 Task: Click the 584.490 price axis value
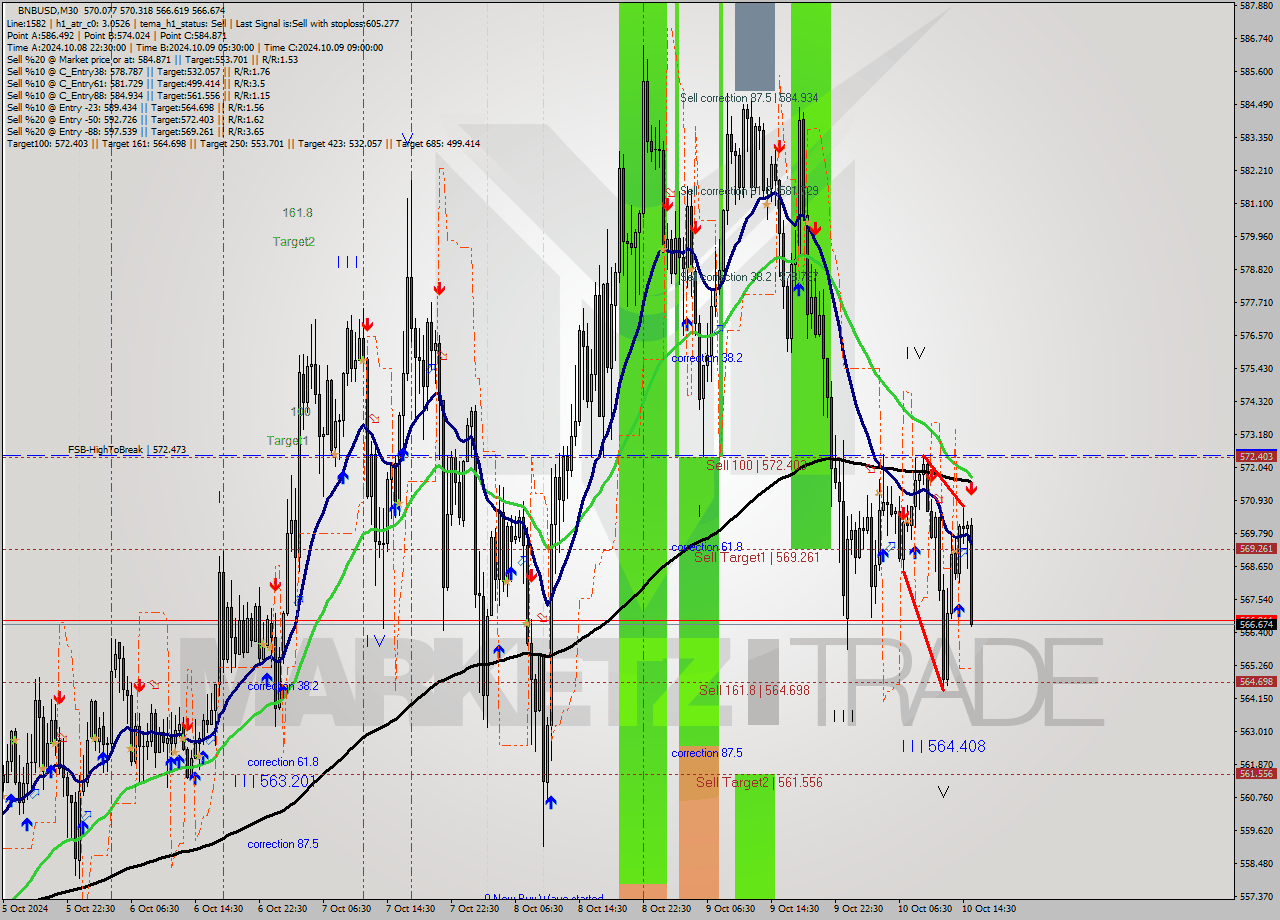[1256, 104]
